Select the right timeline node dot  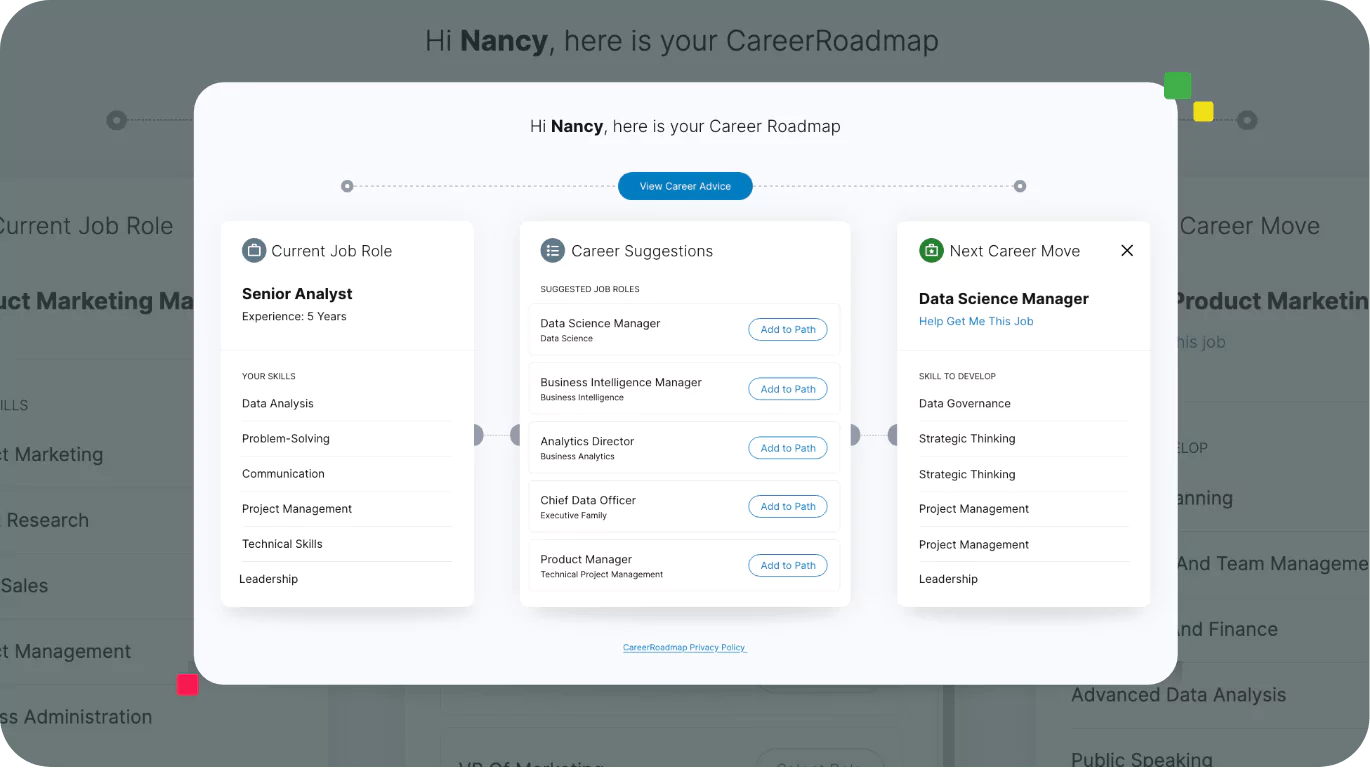coord(1019,185)
